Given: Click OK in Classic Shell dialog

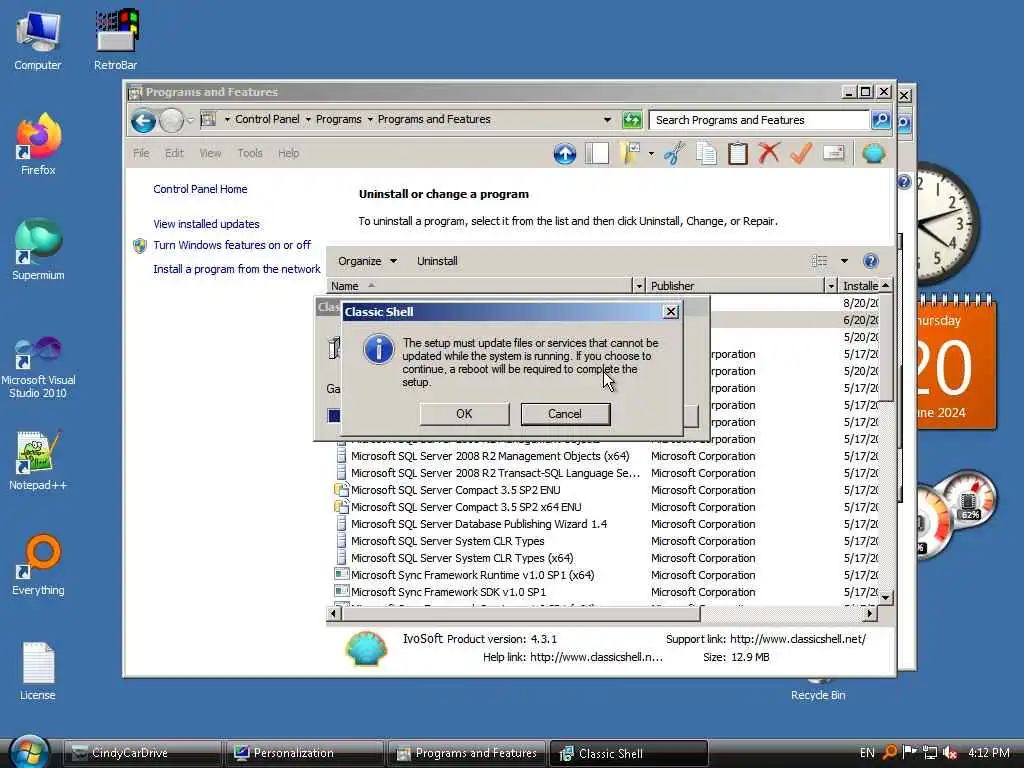Looking at the screenshot, I should 464,414.
